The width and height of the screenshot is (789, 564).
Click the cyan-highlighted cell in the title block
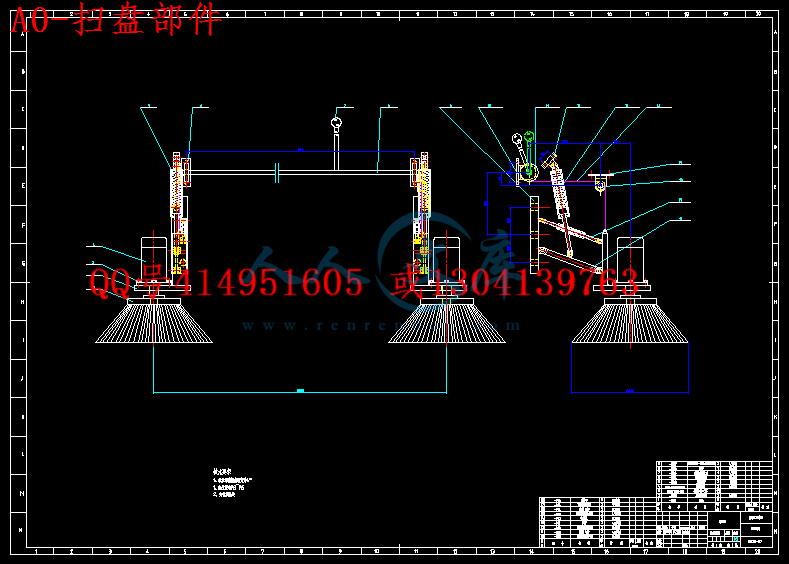pyautogui.click(x=736, y=539)
